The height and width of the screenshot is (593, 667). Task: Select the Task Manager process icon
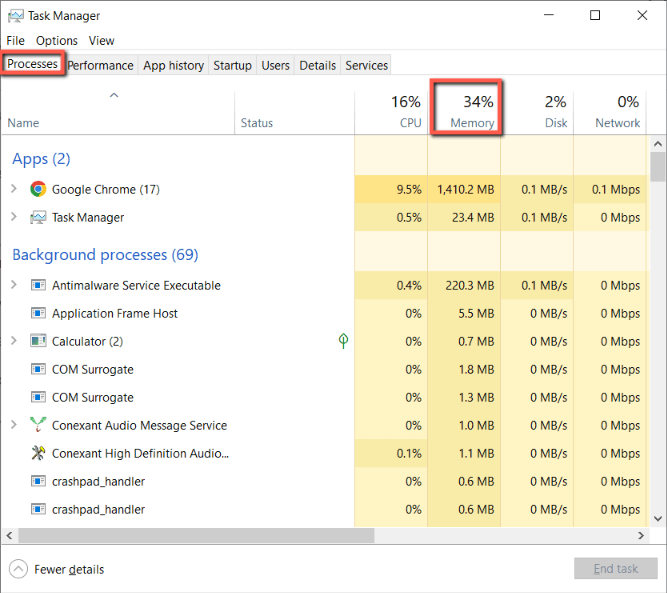[38, 217]
